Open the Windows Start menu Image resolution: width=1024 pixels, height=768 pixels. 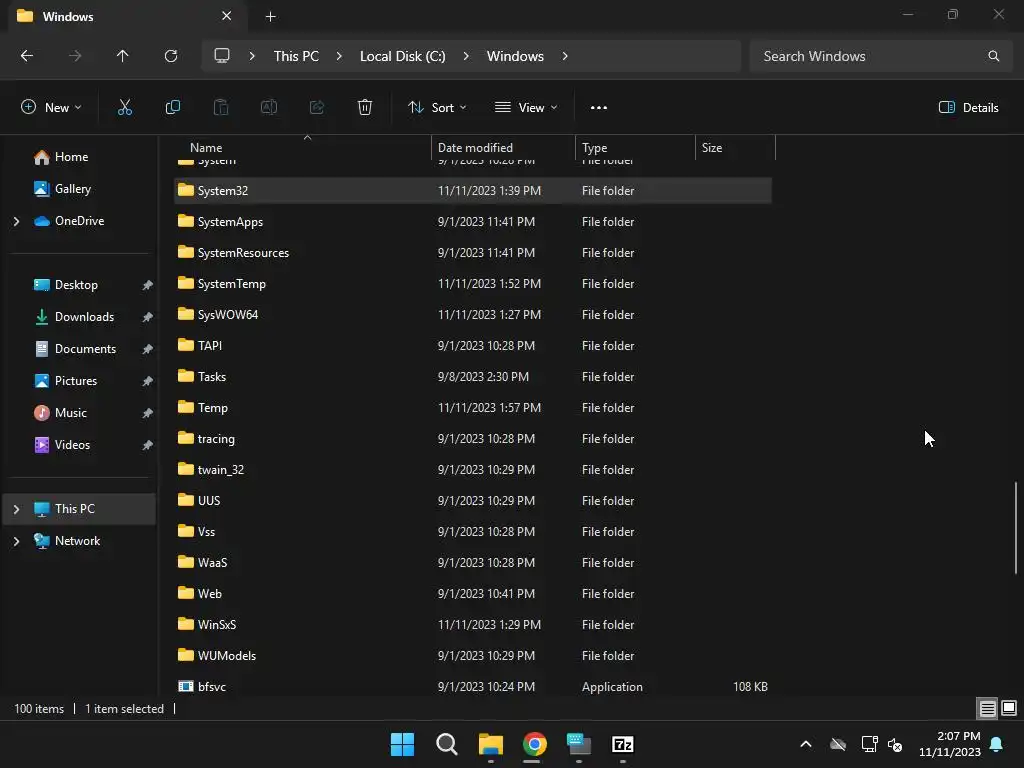tap(402, 744)
